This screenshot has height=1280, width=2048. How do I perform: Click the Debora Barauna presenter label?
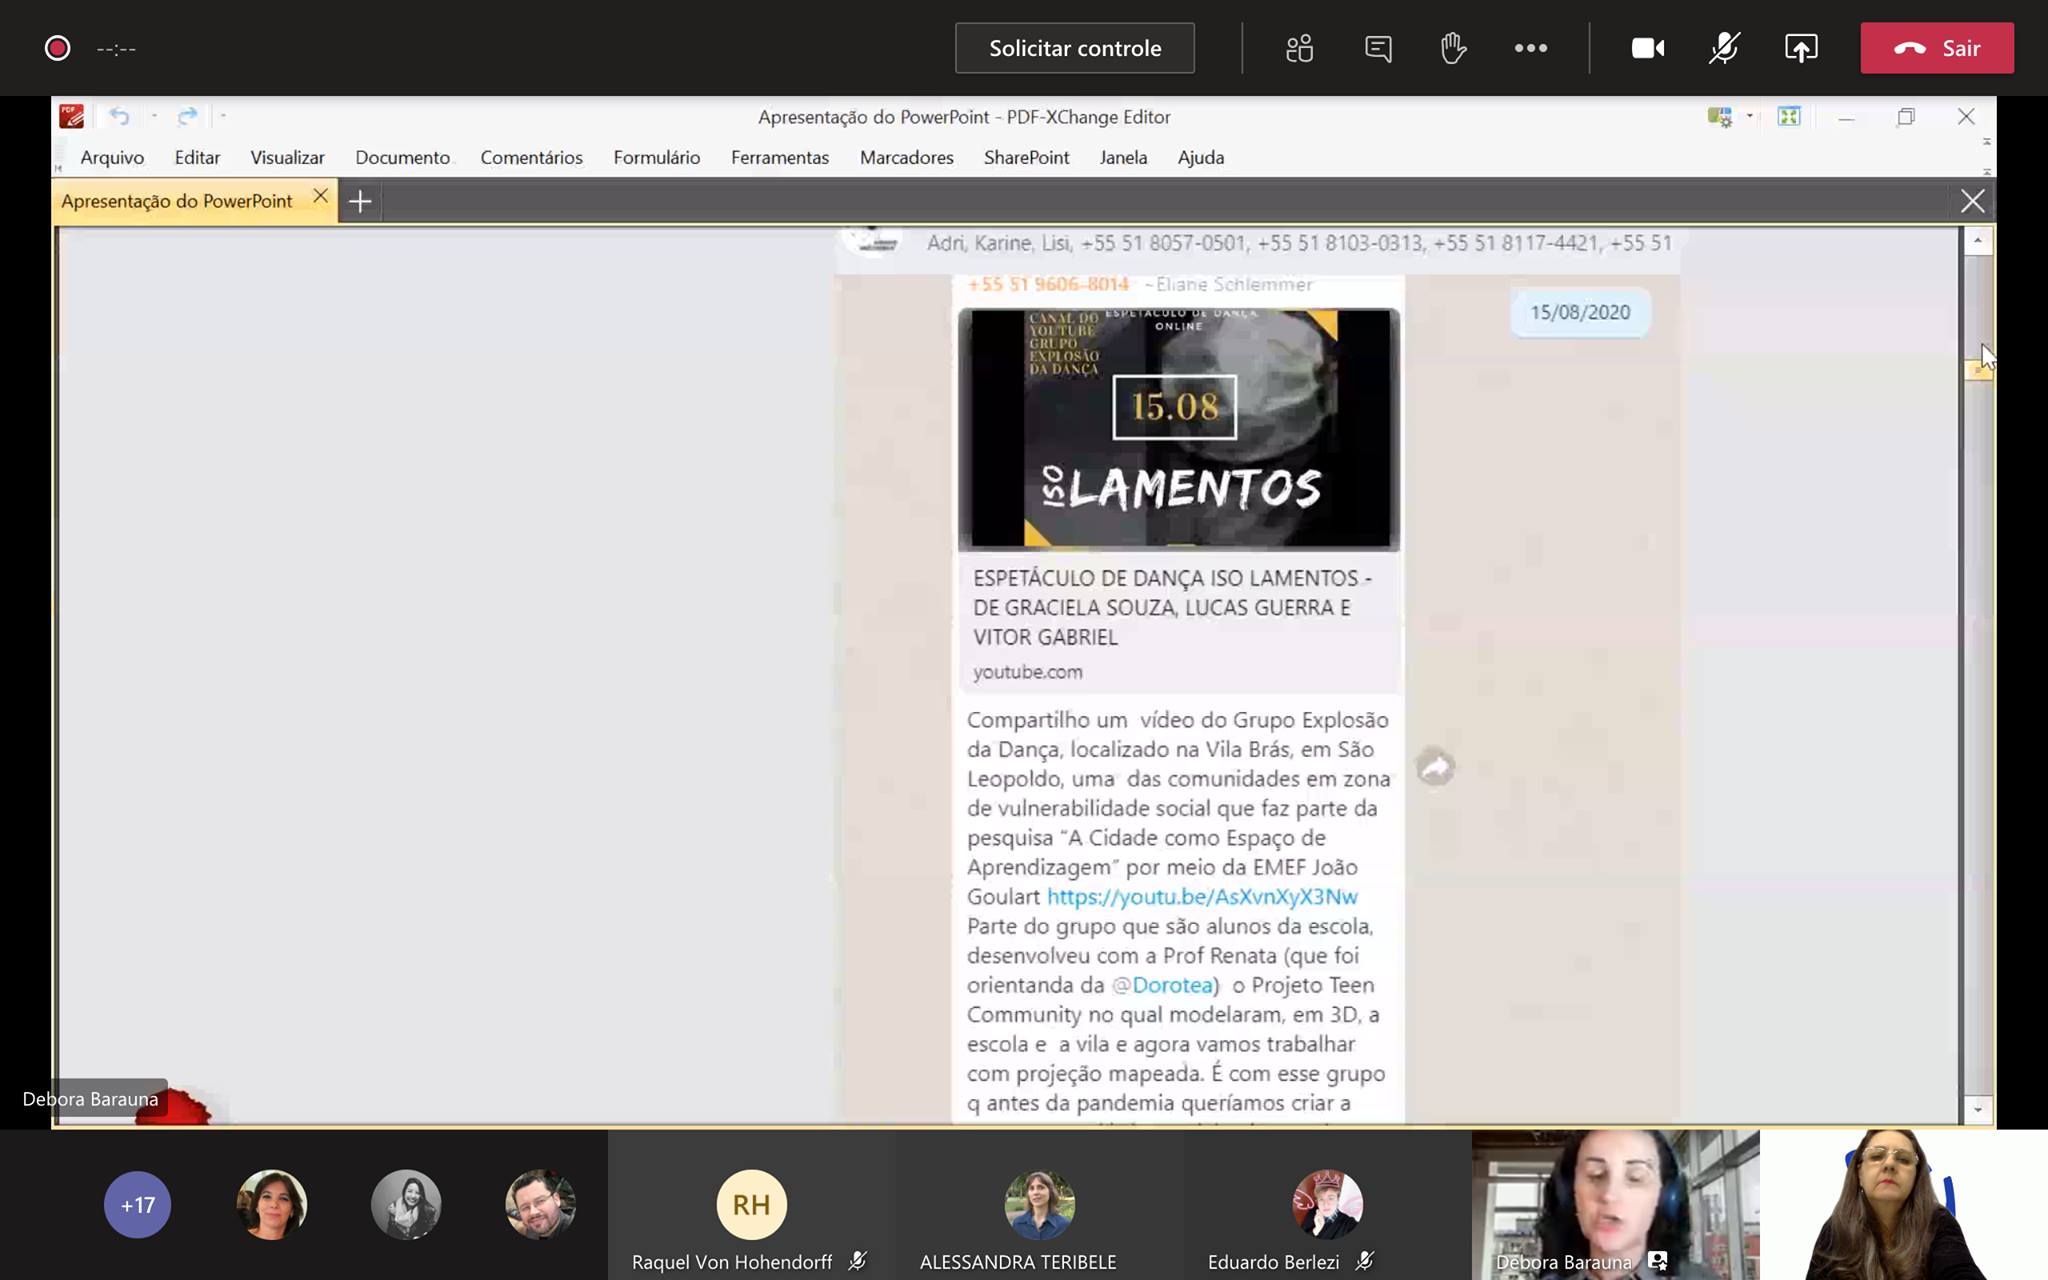pyautogui.click(x=91, y=1099)
